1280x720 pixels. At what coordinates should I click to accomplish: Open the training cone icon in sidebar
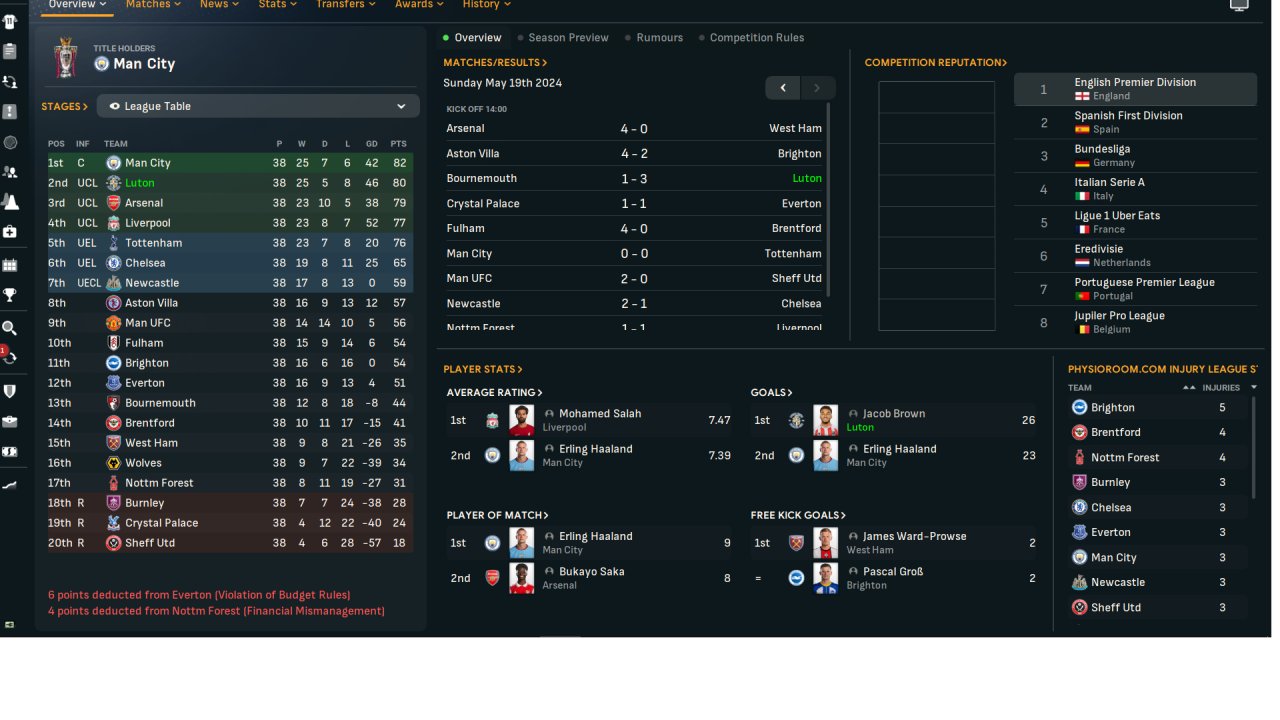point(10,201)
